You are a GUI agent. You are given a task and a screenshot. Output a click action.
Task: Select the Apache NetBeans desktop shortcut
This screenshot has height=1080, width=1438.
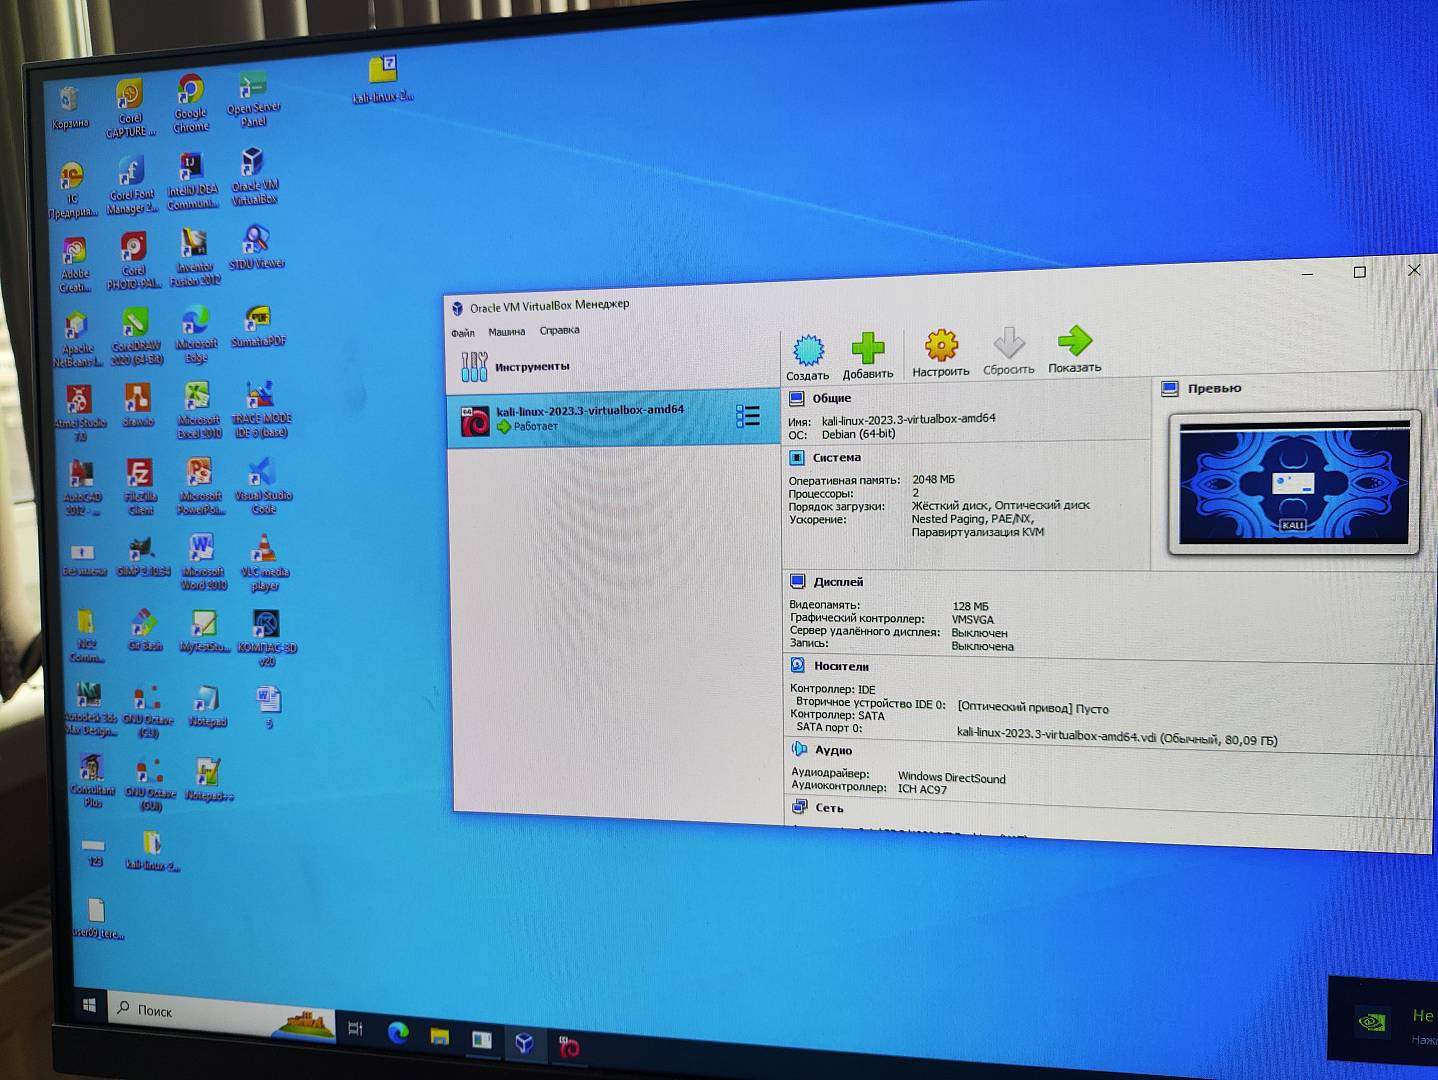pyautogui.click(x=77, y=340)
